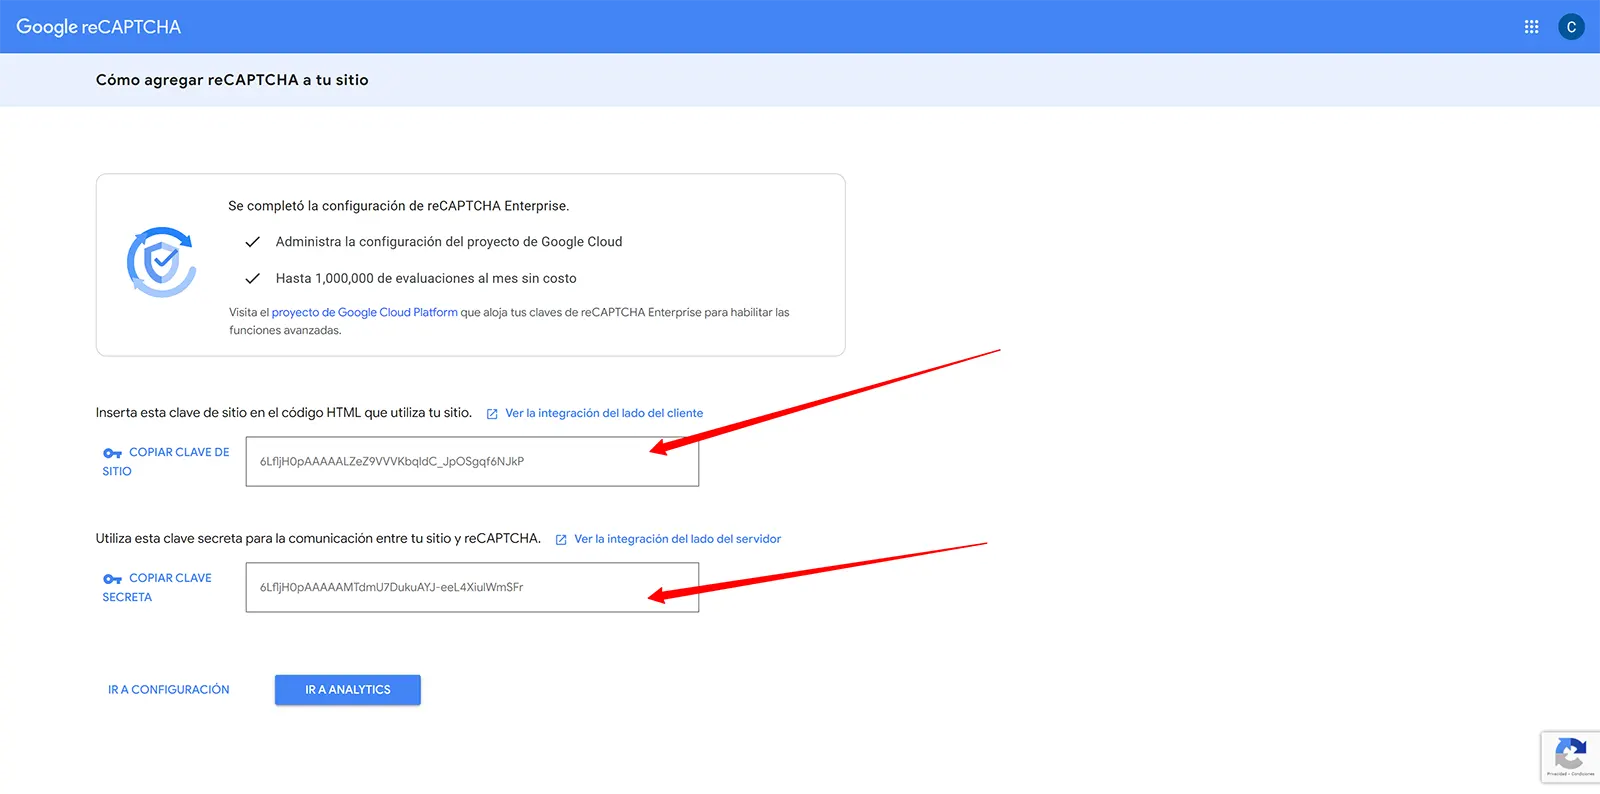Image resolution: width=1600 pixels, height=794 pixels.
Task: Click external-link icon for server-side integration
Action: tap(561, 540)
